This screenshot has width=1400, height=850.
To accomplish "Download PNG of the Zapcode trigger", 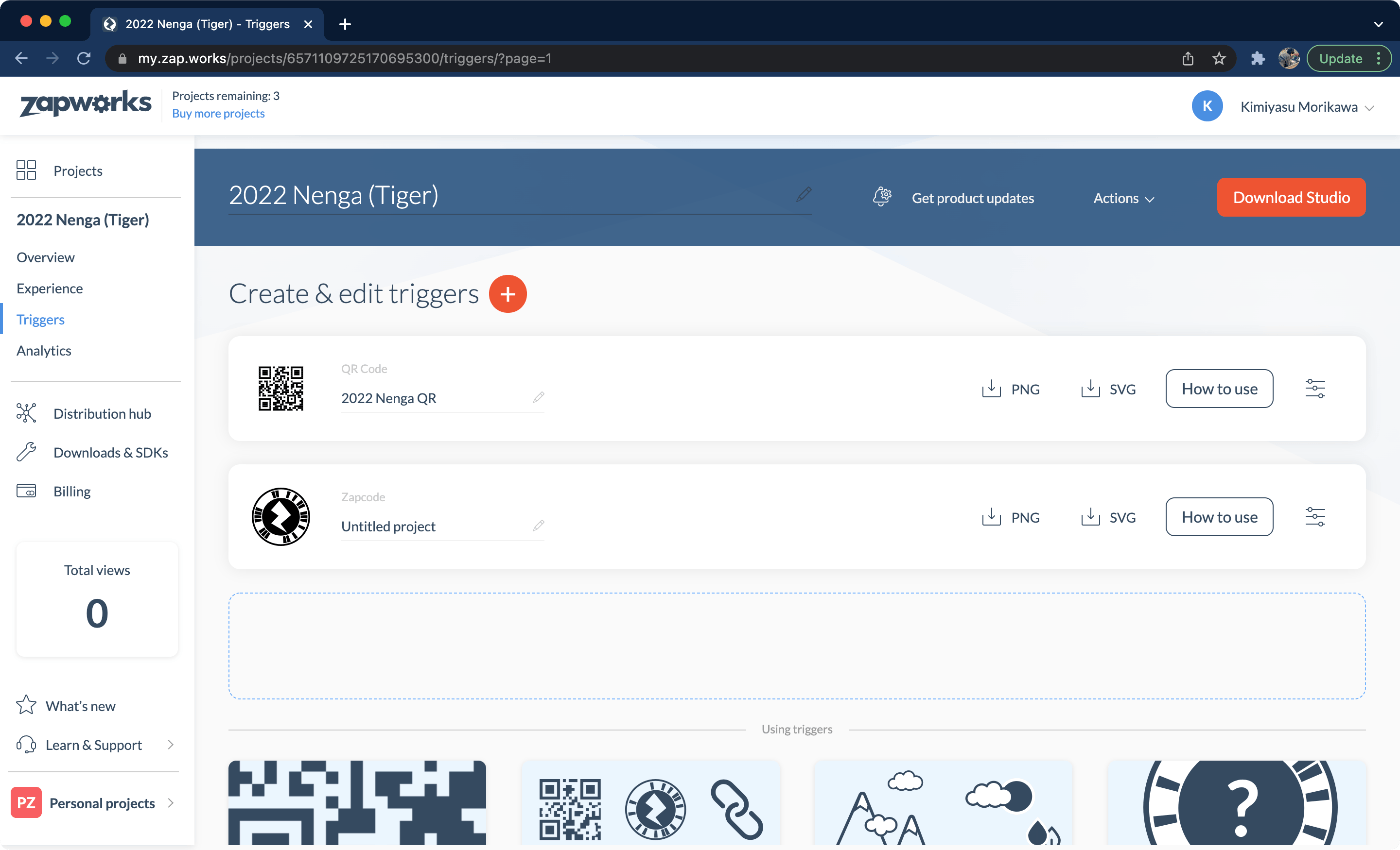I will (1011, 517).
